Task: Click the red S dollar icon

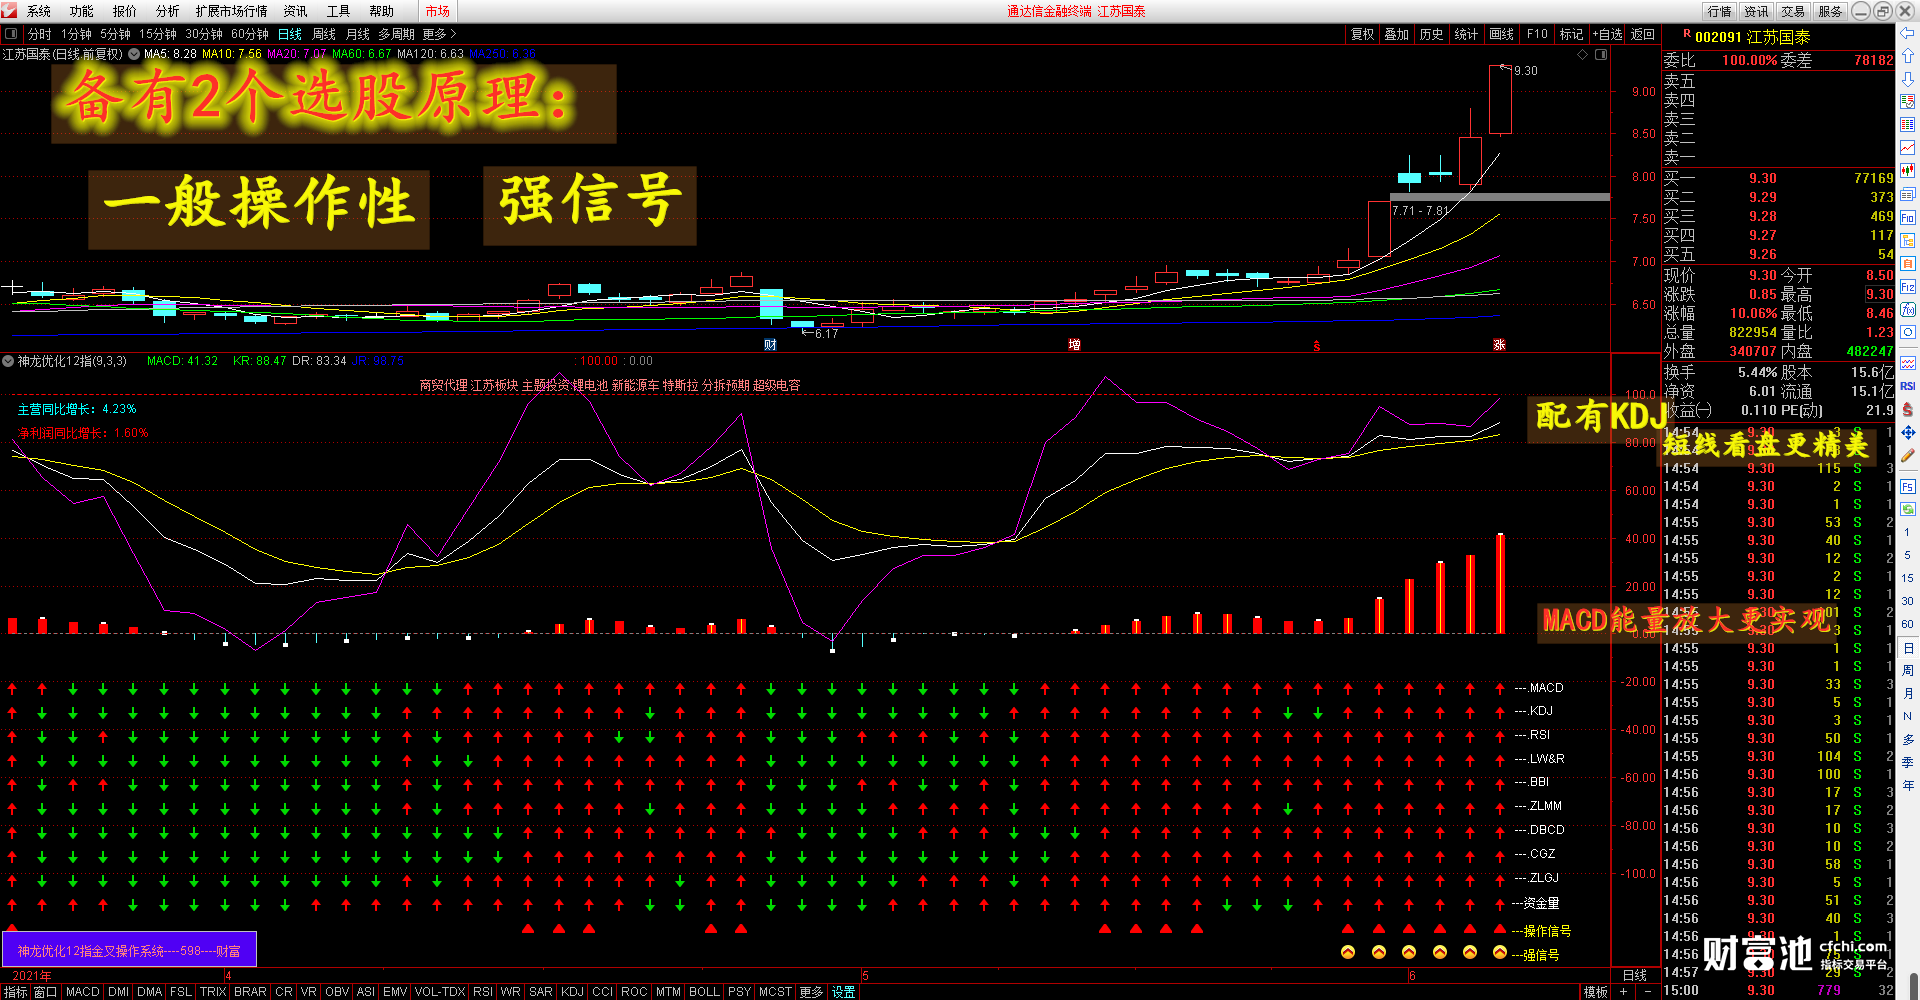Action: click(x=1907, y=409)
